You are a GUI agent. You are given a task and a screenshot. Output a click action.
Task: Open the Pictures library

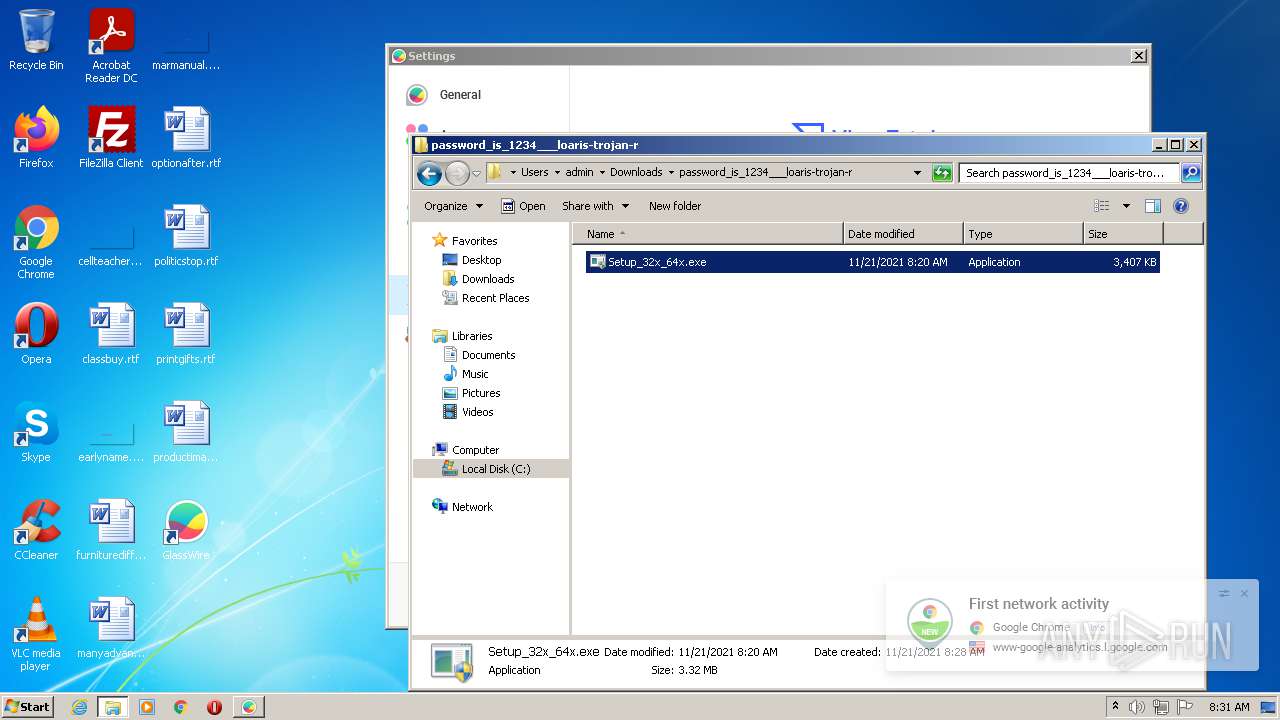pyautogui.click(x=481, y=393)
